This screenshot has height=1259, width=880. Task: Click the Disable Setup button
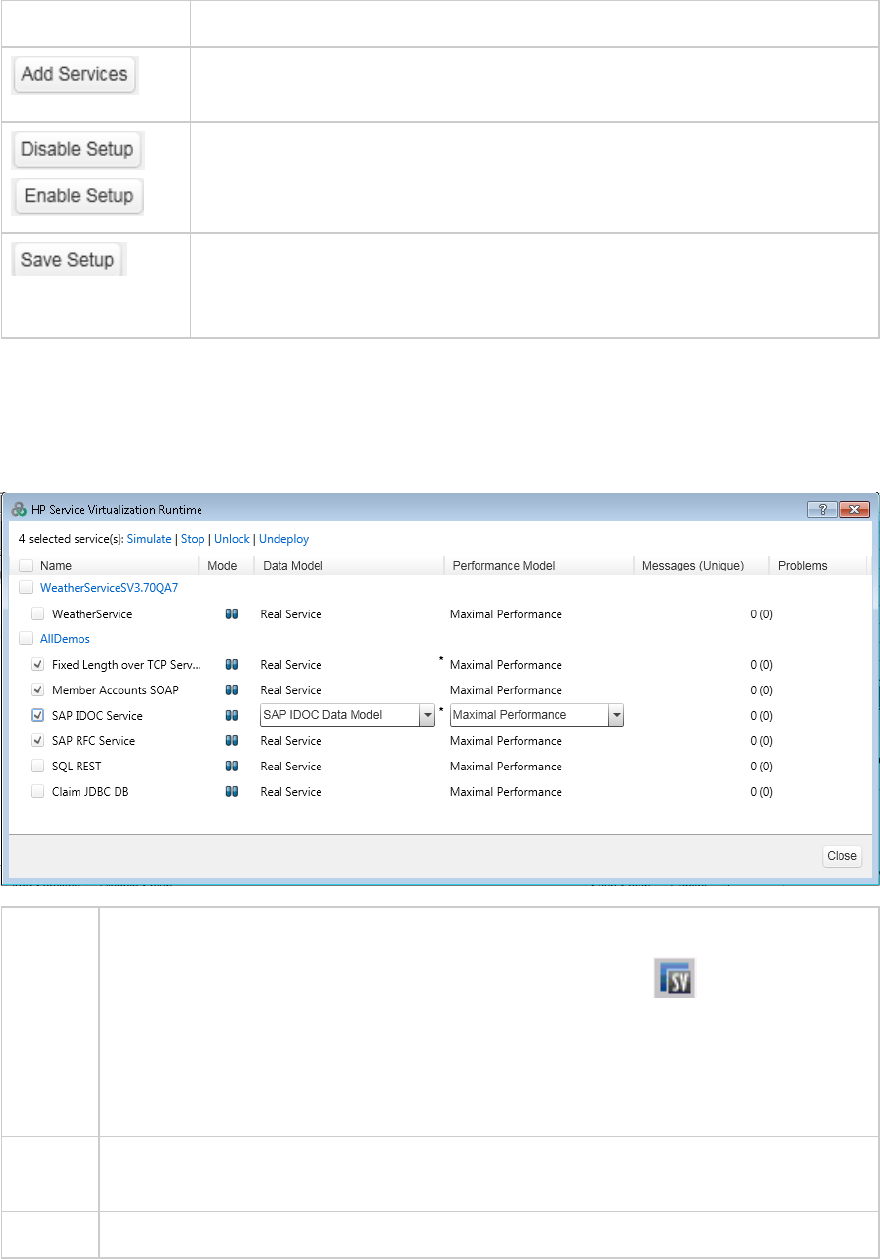tap(77, 149)
